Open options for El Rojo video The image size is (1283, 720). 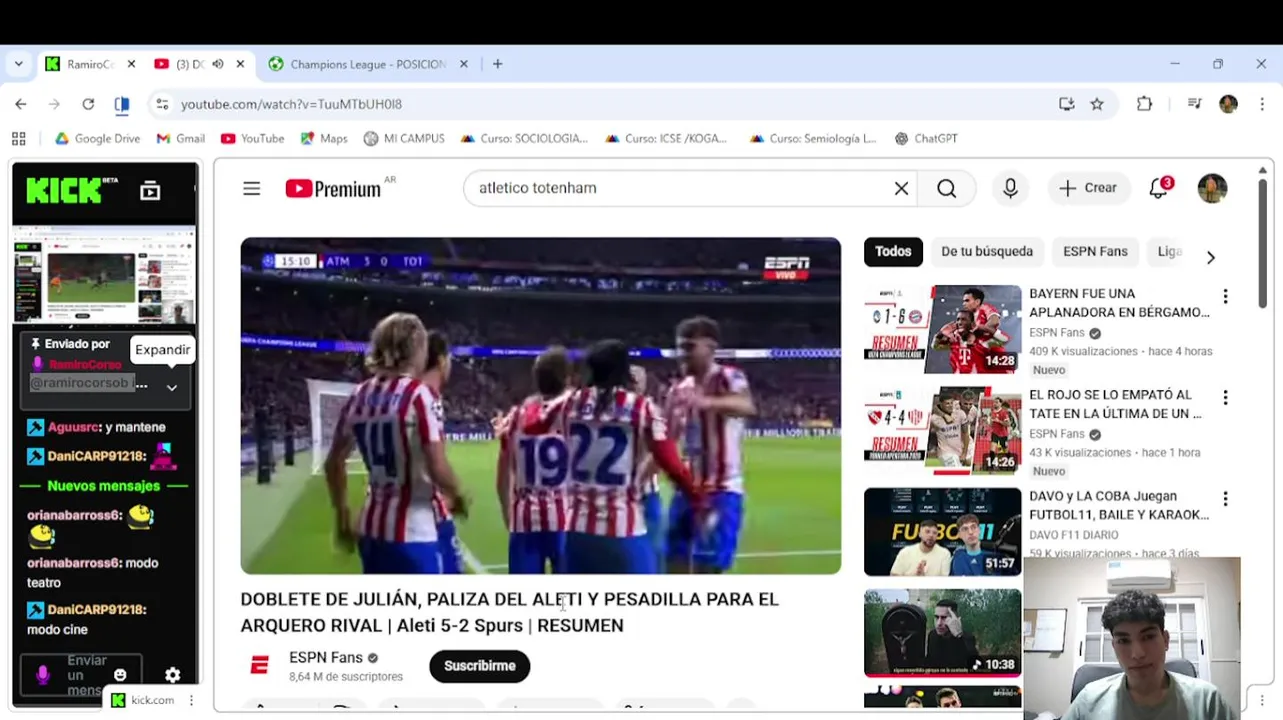[1225, 398]
